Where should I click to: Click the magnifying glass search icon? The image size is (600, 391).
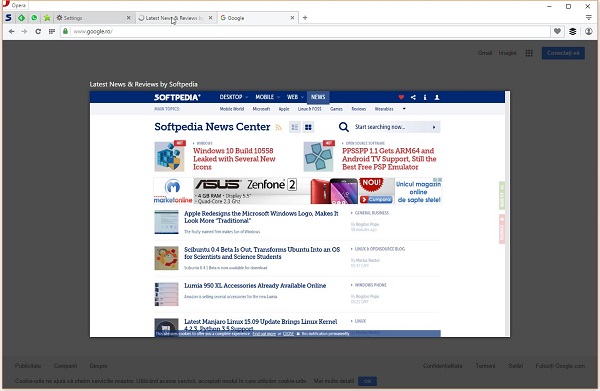pyautogui.click(x=344, y=127)
